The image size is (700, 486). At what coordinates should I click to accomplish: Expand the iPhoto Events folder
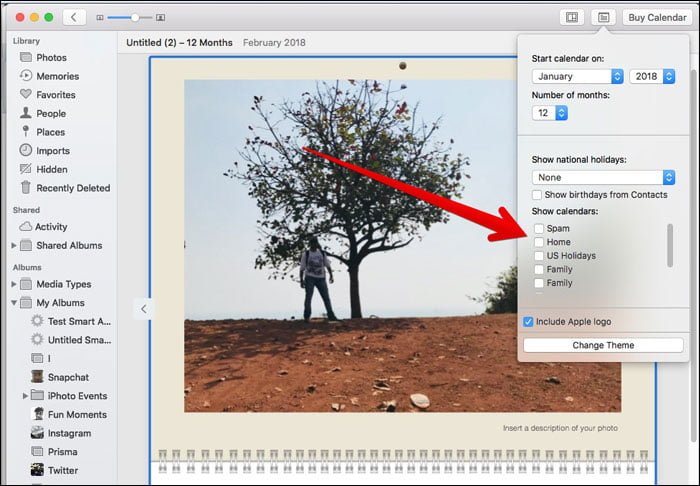click(x=25, y=396)
